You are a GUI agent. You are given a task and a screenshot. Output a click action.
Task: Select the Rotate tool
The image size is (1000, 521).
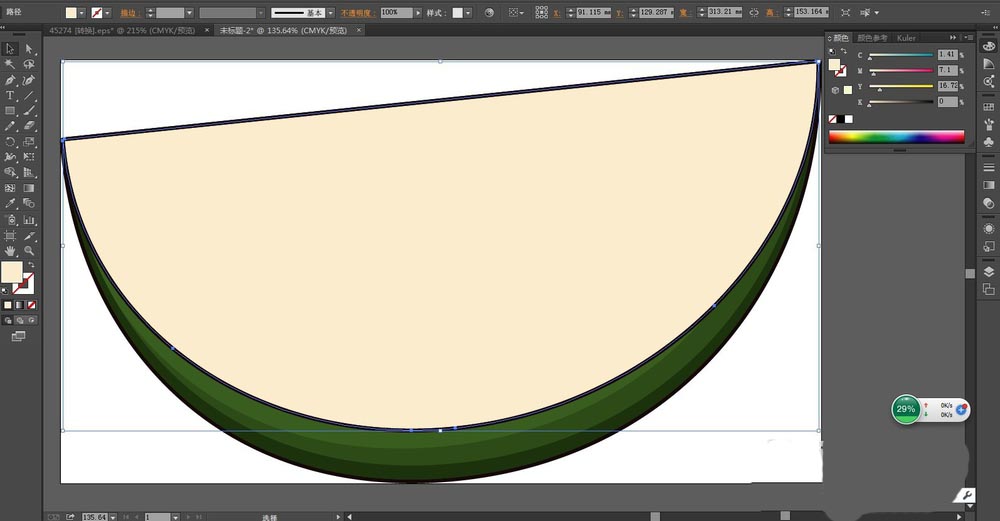tap(10, 142)
